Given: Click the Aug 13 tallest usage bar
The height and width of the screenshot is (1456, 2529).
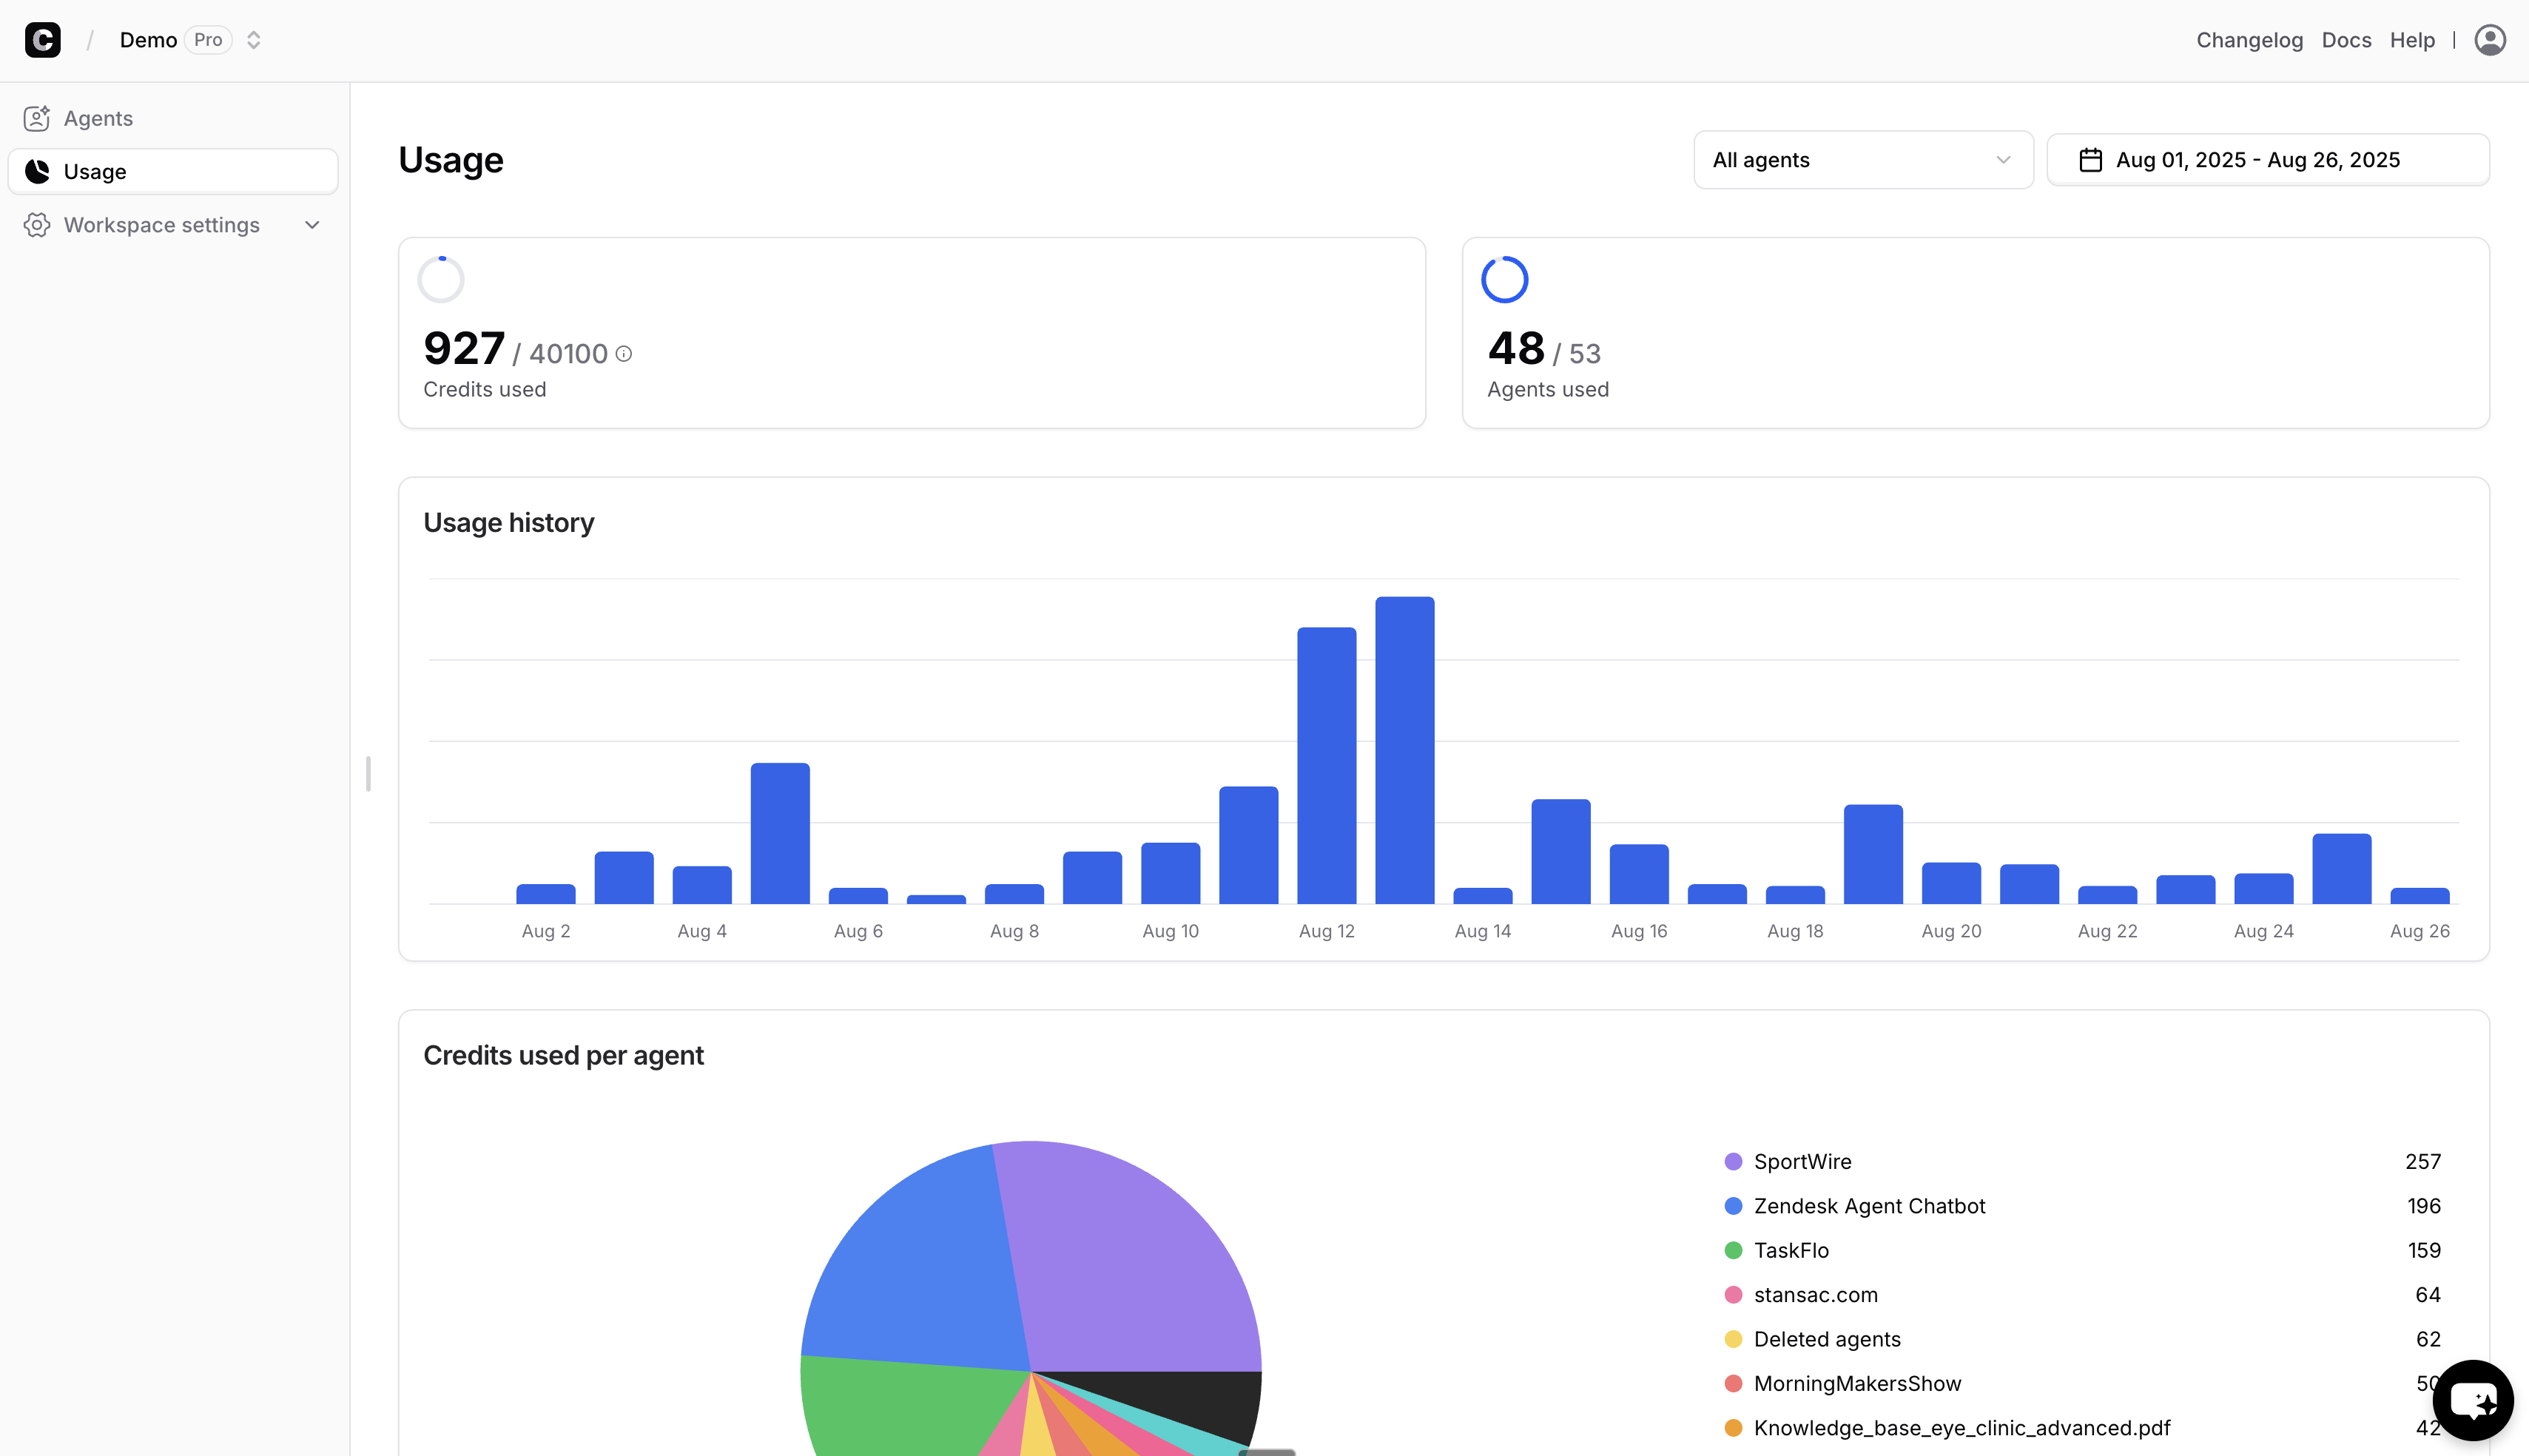Looking at the screenshot, I should point(1404,750).
